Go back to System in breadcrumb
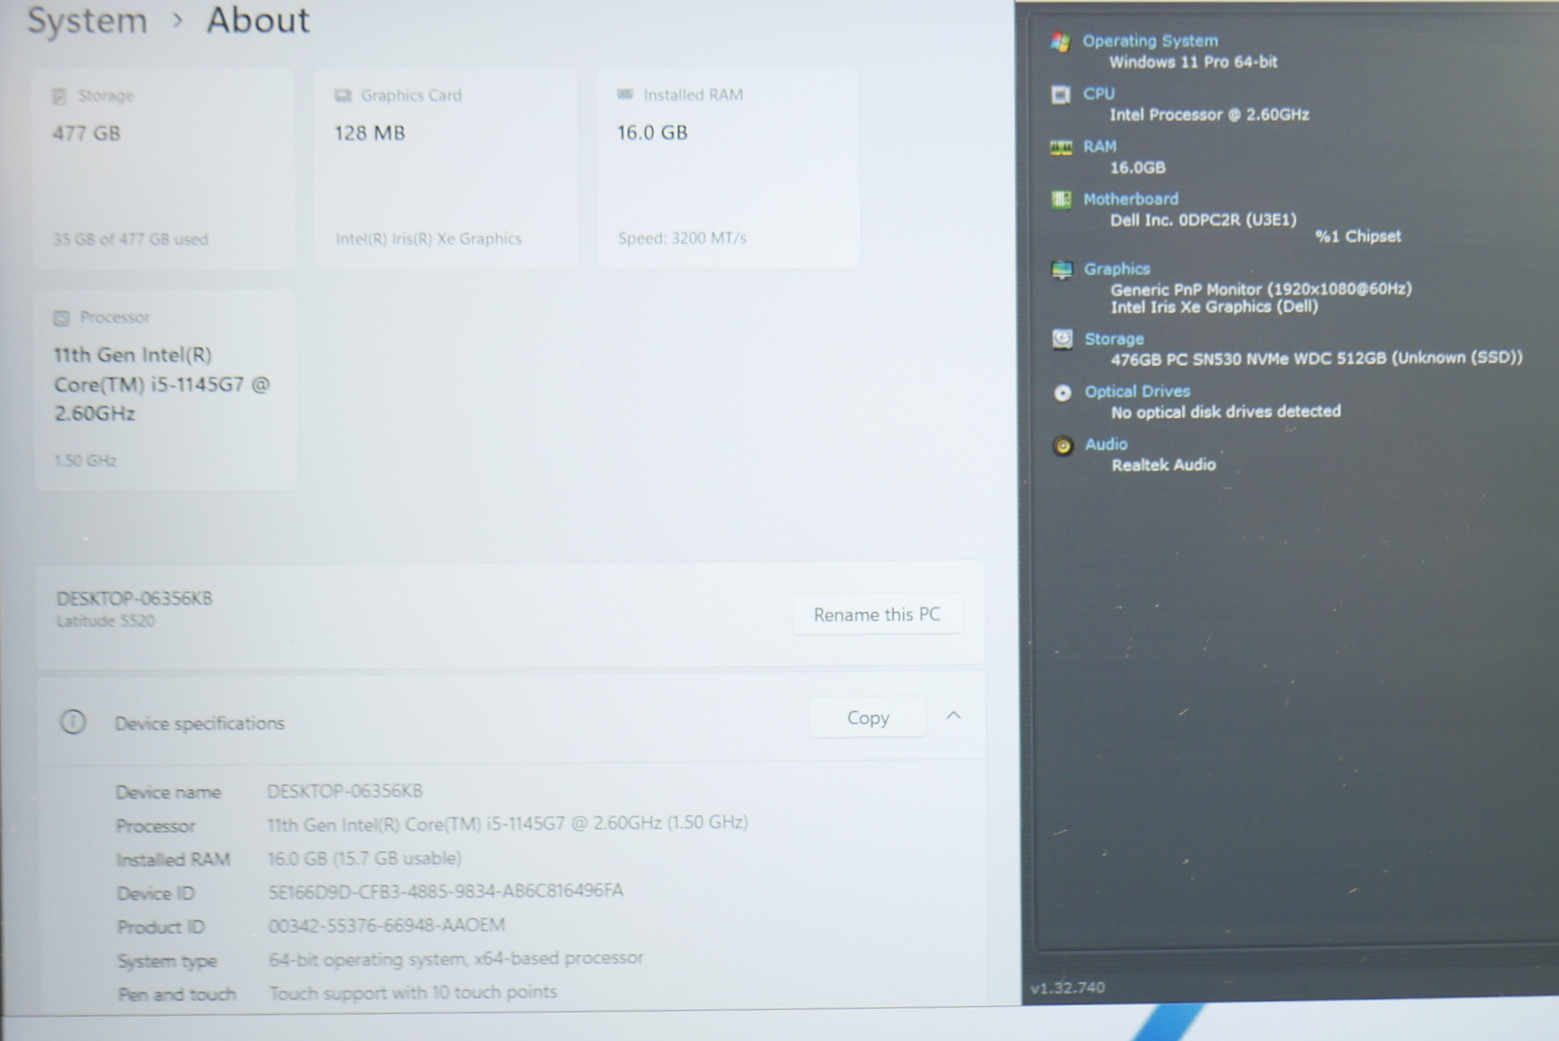 click(x=87, y=20)
